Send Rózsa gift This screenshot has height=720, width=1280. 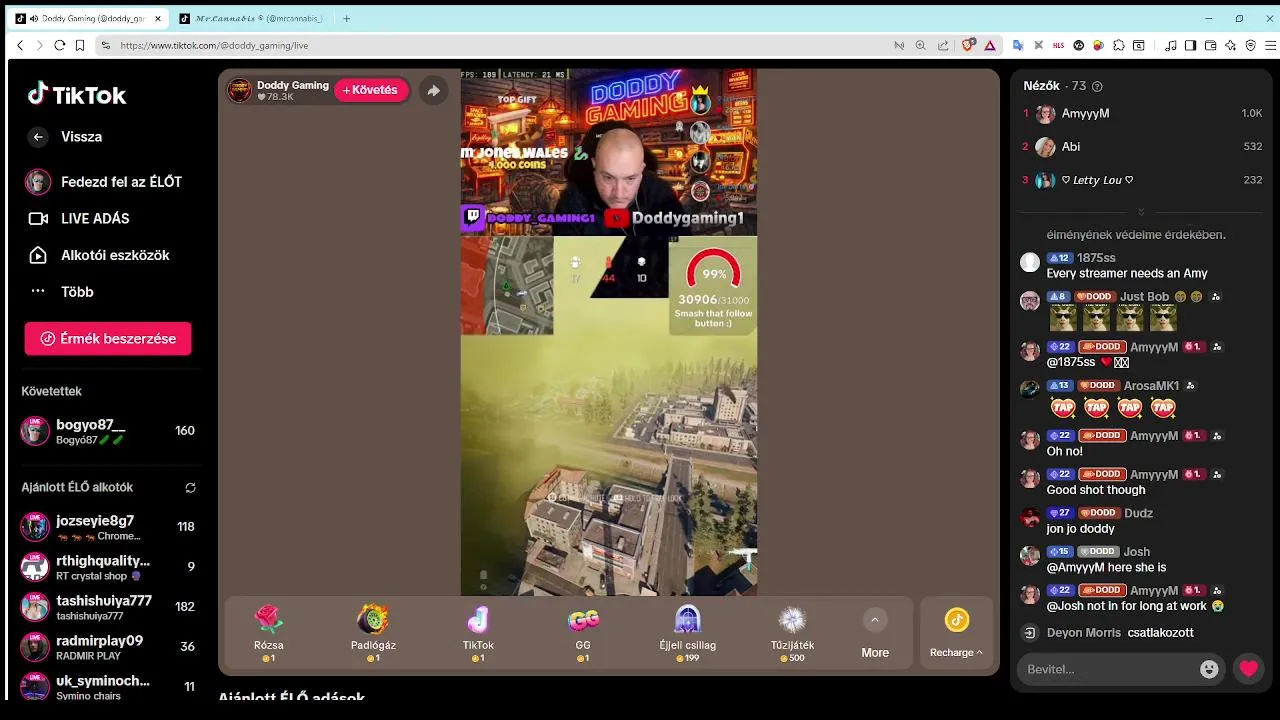(x=269, y=633)
